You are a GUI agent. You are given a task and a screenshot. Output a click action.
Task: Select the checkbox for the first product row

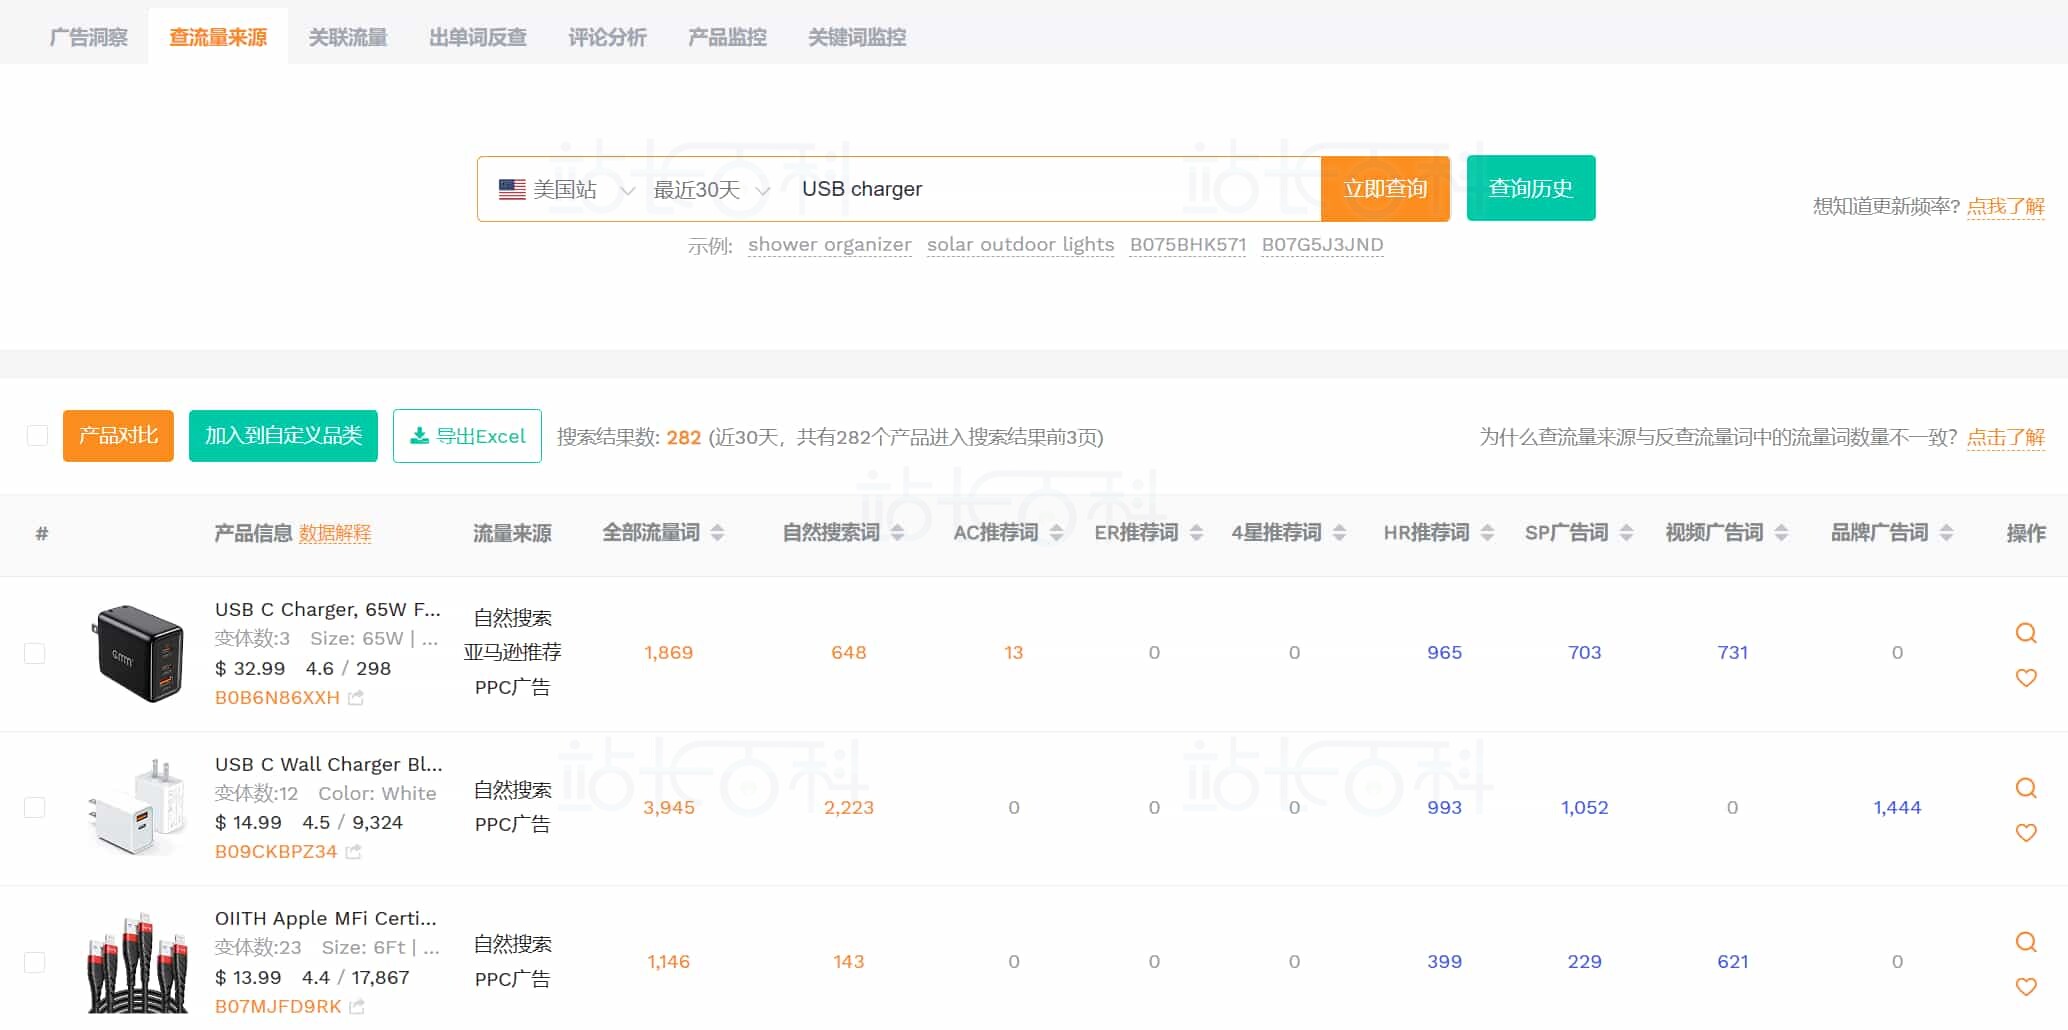click(x=35, y=653)
